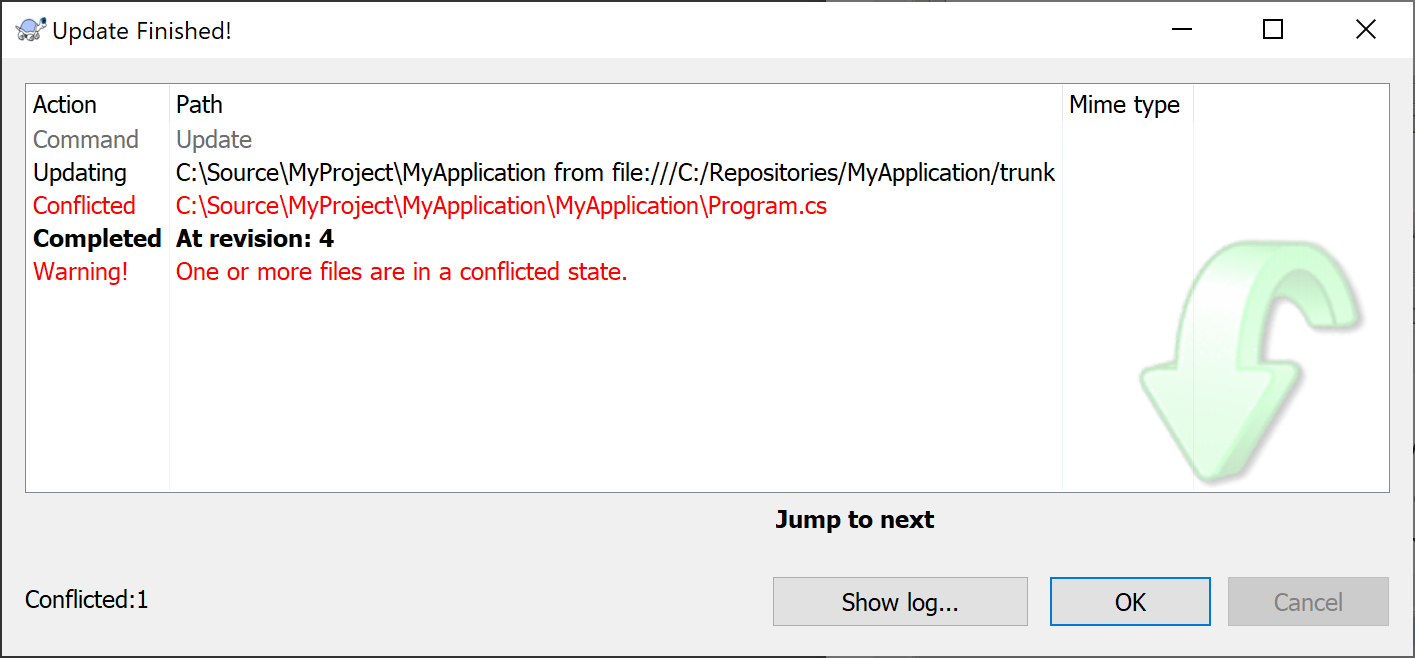Maximize the Update Finished window
Viewport: 1415px width, 658px height.
[1273, 30]
